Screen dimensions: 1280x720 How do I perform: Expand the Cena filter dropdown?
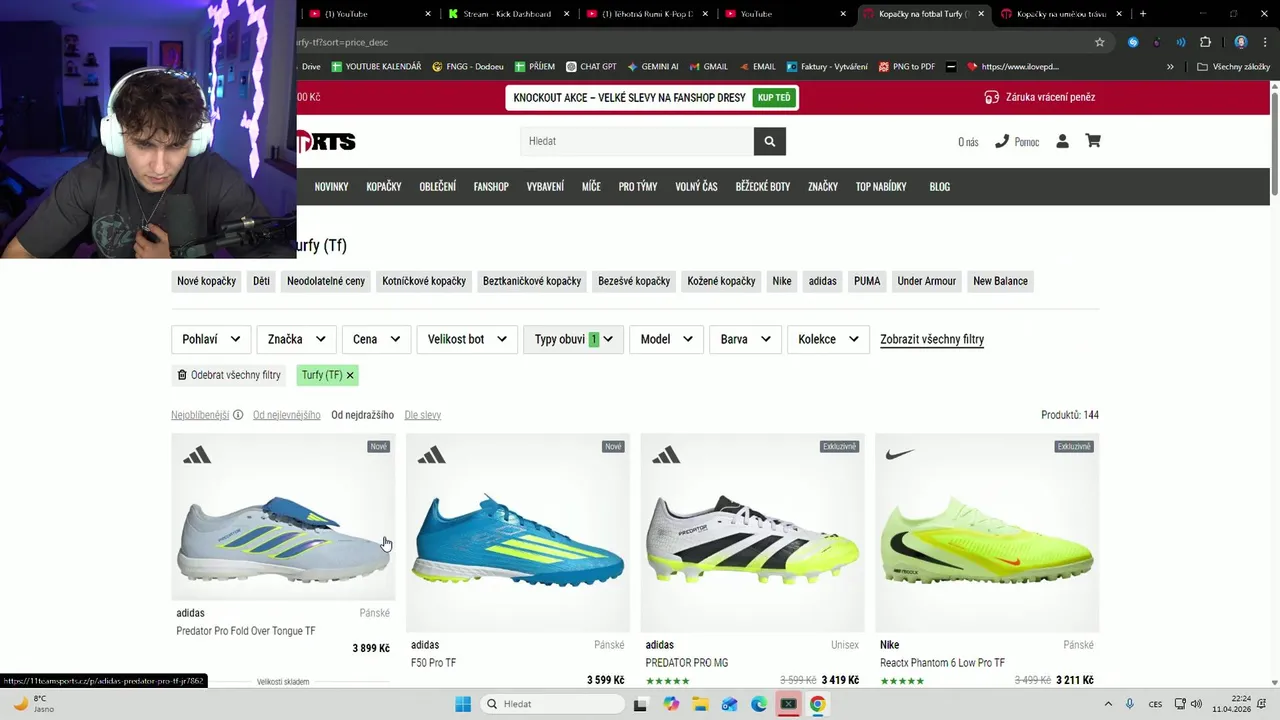point(376,339)
